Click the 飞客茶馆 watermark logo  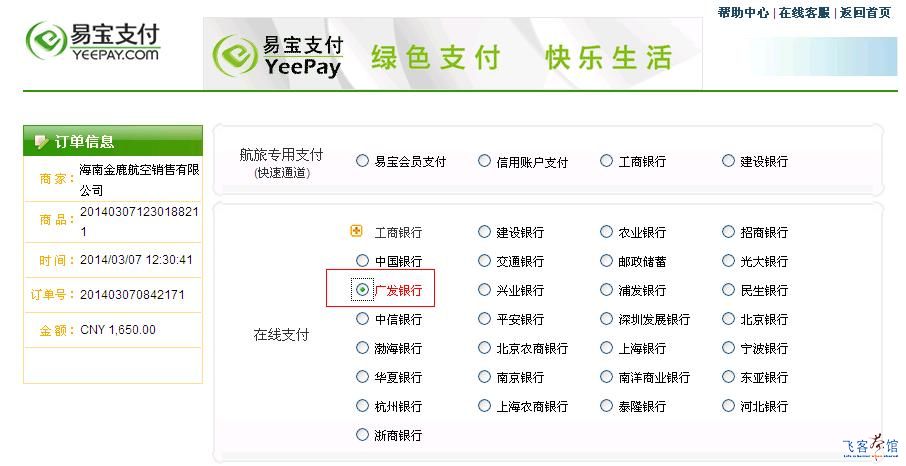871,447
